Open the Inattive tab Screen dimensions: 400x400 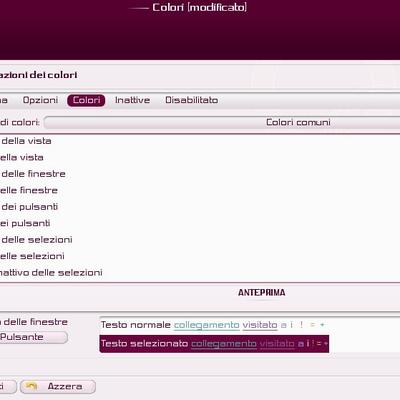pos(132,100)
